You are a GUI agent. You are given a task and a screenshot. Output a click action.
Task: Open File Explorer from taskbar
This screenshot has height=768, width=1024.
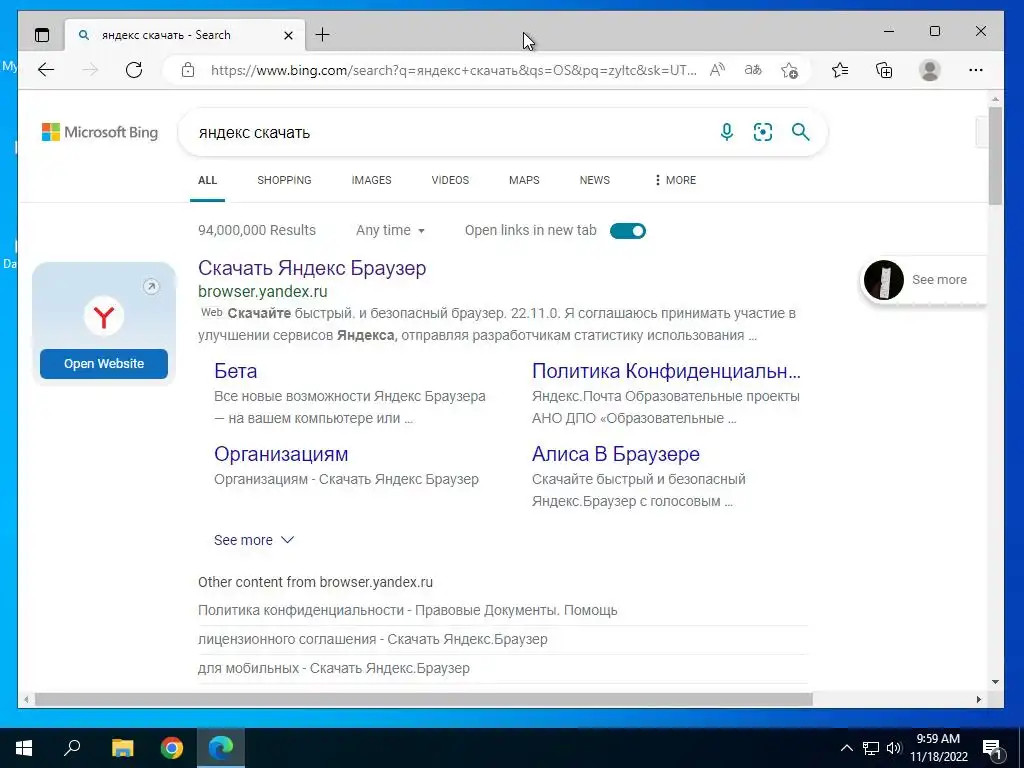122,748
